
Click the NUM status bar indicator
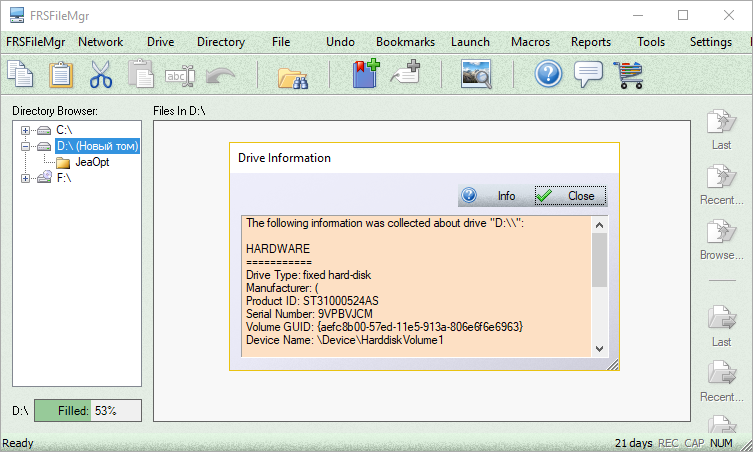click(x=721, y=443)
